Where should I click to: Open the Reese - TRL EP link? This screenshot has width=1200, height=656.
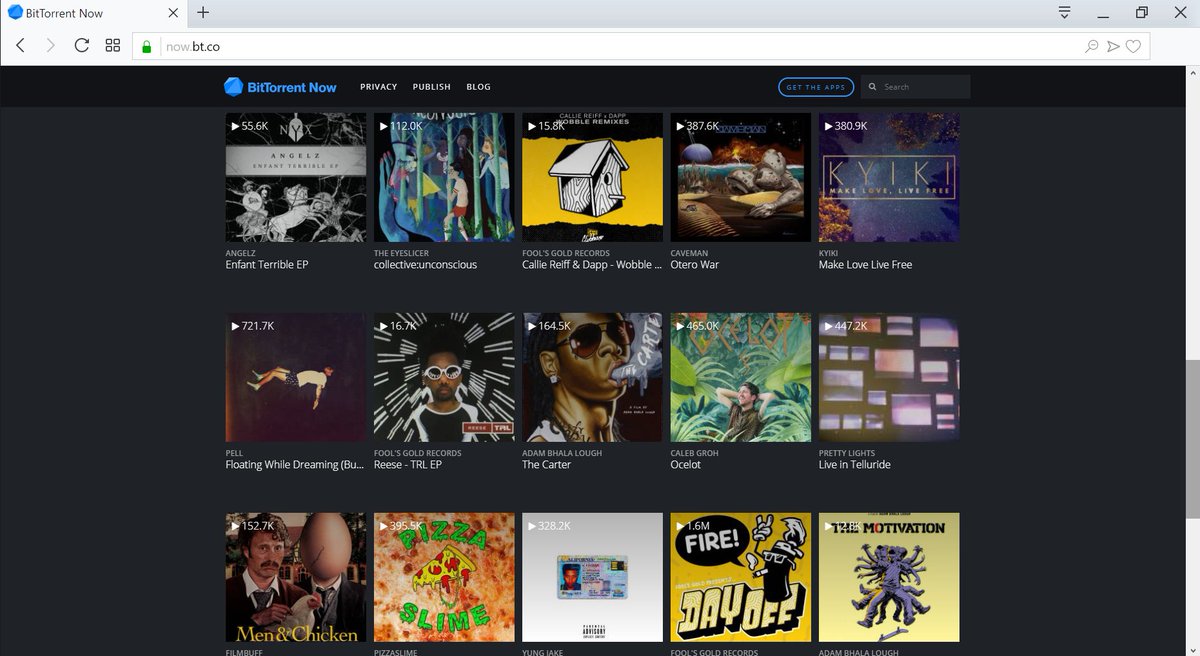(x=409, y=465)
